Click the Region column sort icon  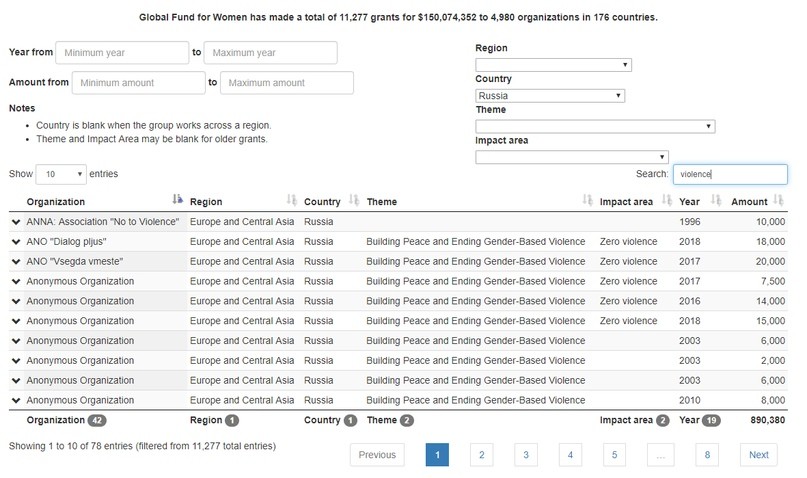coord(292,201)
